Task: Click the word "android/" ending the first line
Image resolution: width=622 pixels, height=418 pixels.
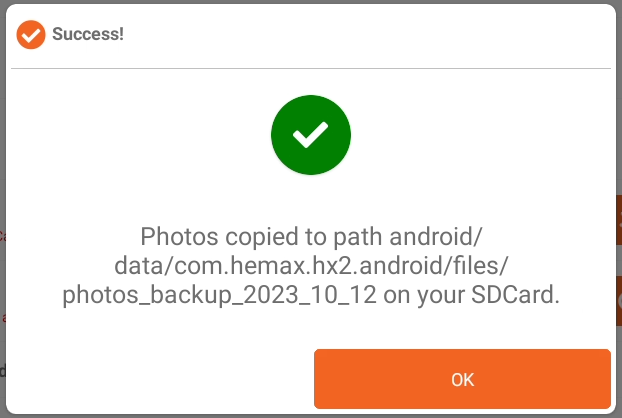Action: tap(436, 237)
